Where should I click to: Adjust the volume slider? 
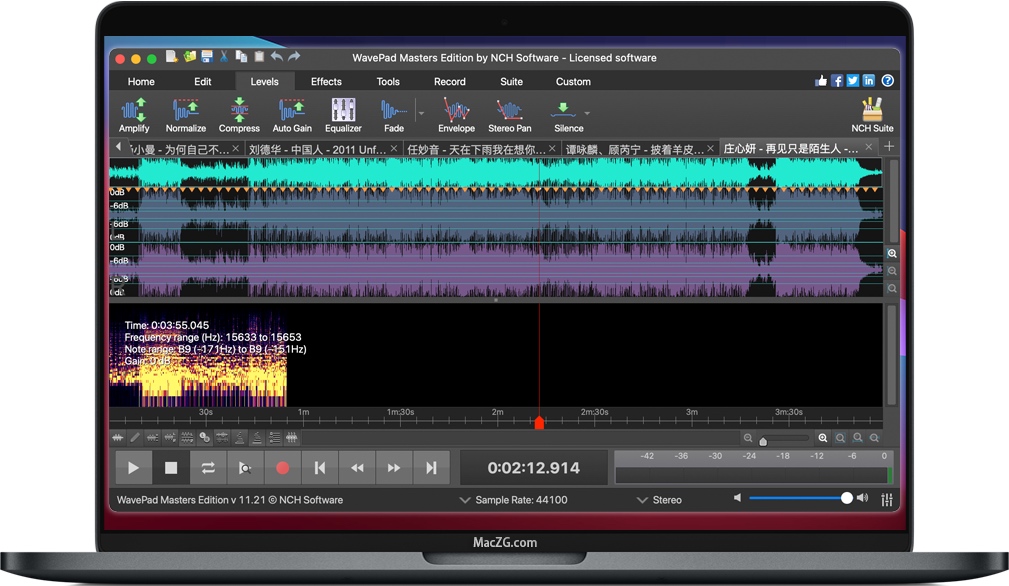[800, 497]
